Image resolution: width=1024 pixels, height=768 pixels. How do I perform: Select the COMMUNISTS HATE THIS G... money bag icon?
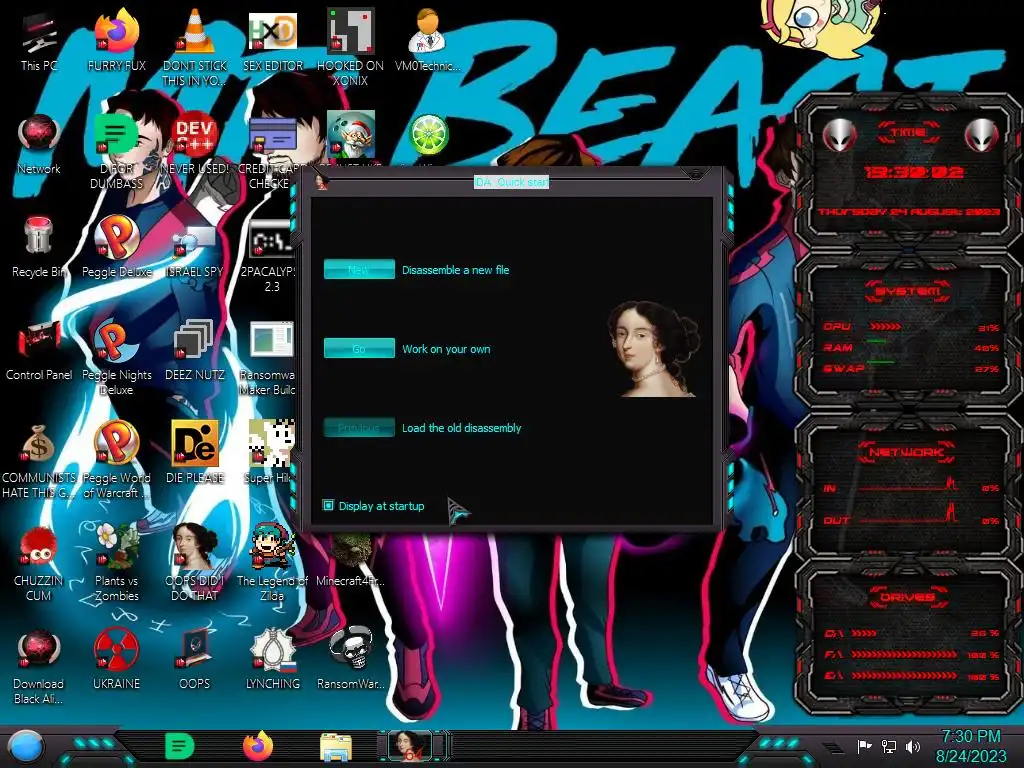39,461
